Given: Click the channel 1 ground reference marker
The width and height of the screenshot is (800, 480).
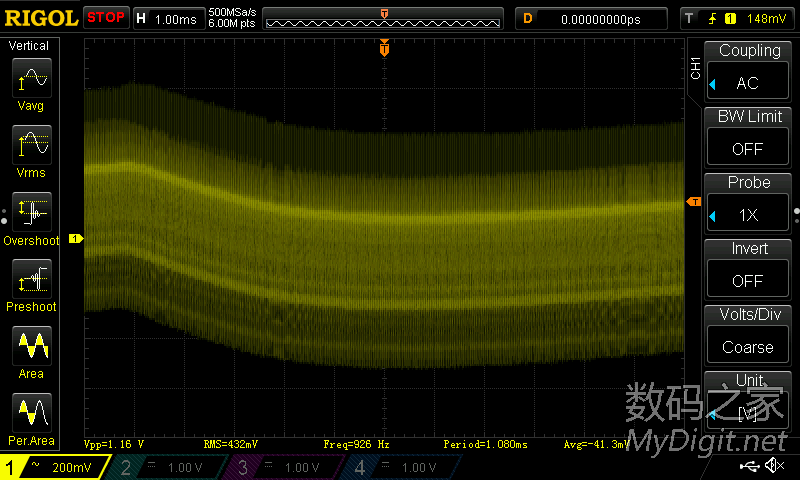Looking at the screenshot, I should coord(76,238).
